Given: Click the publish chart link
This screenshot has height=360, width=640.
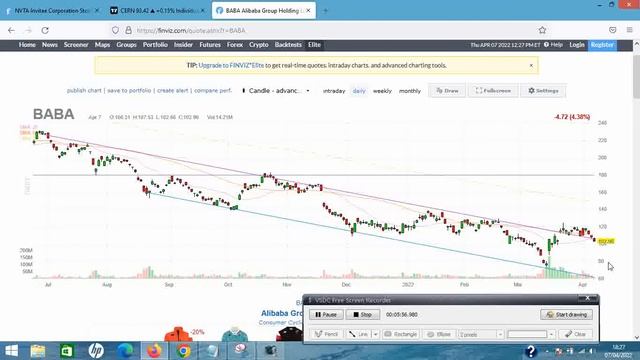Looking at the screenshot, I should (x=84, y=91).
